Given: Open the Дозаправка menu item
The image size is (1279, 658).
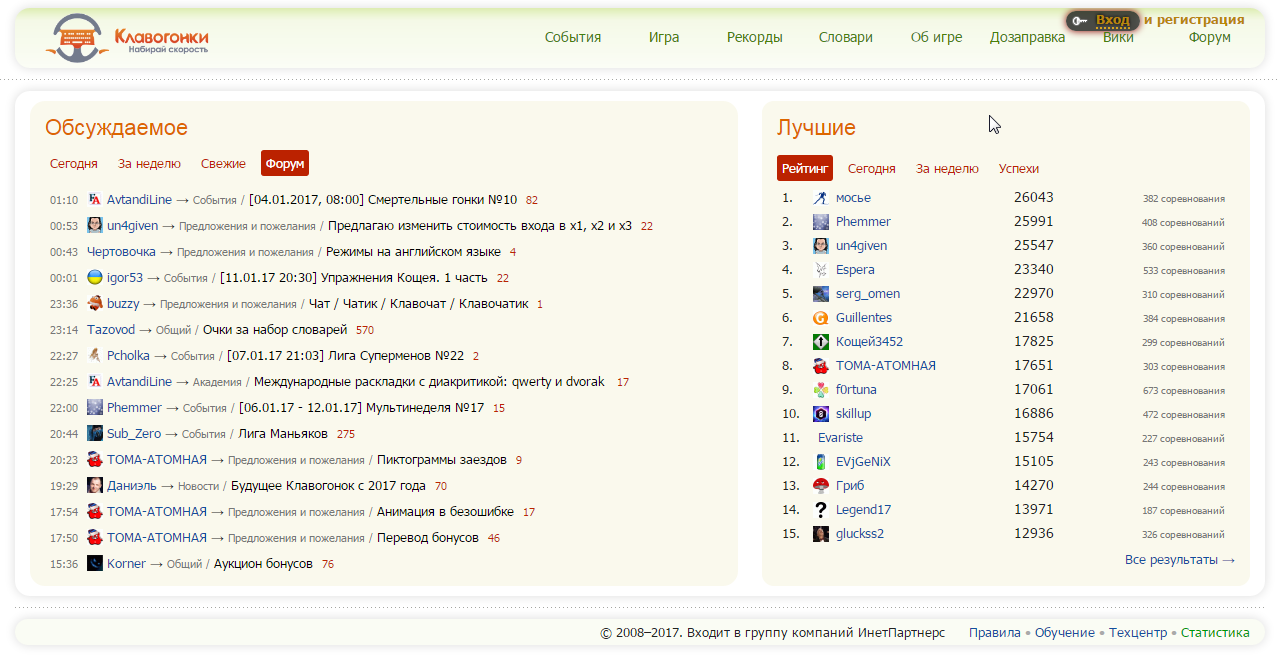Looking at the screenshot, I should click(1028, 37).
